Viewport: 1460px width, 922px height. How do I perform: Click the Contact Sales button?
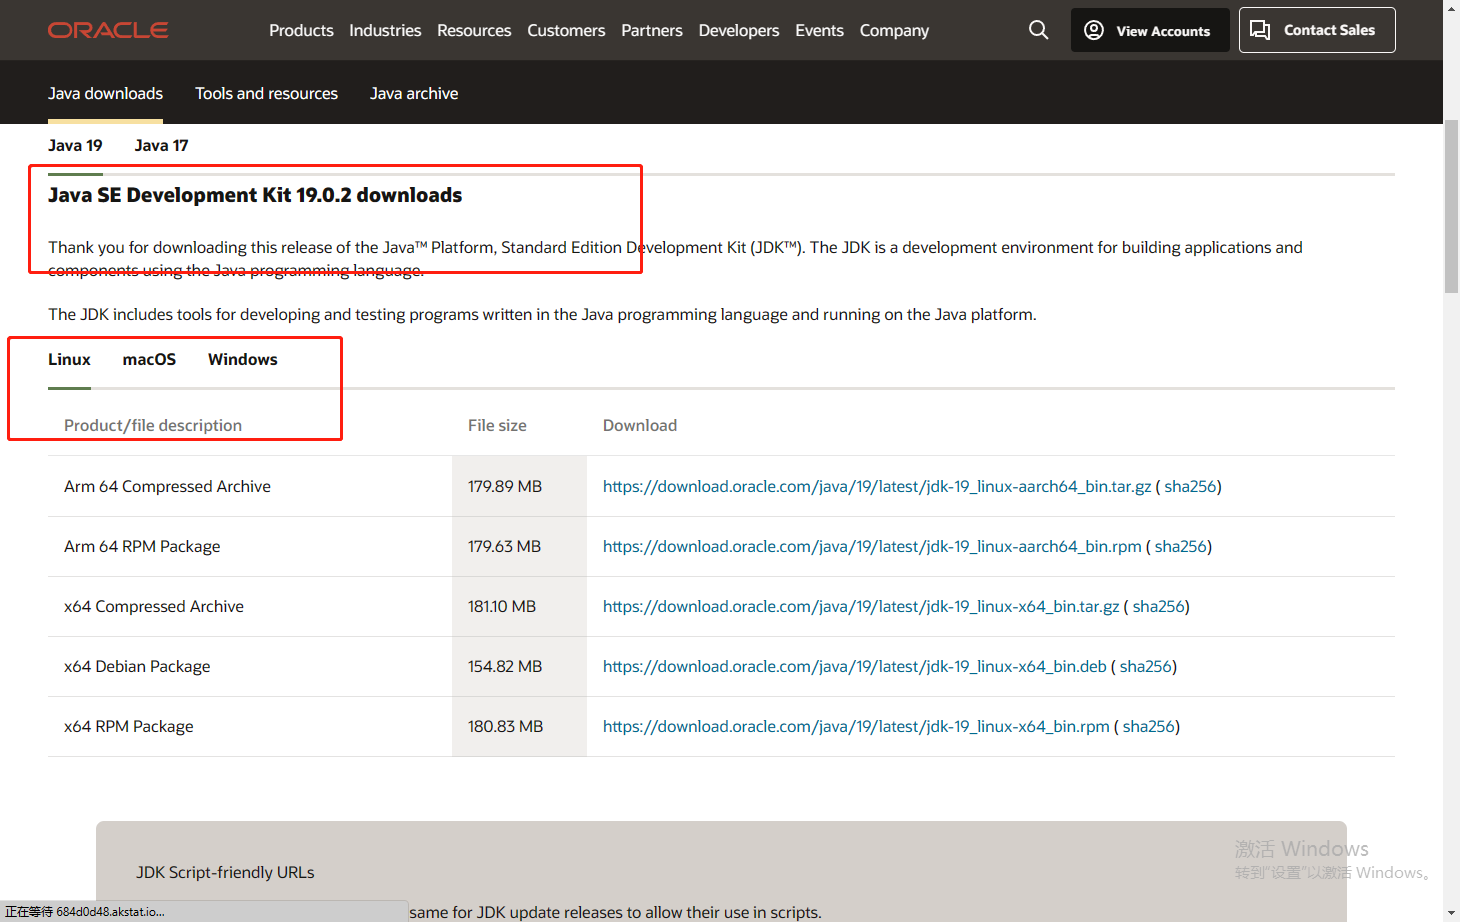tap(1317, 30)
